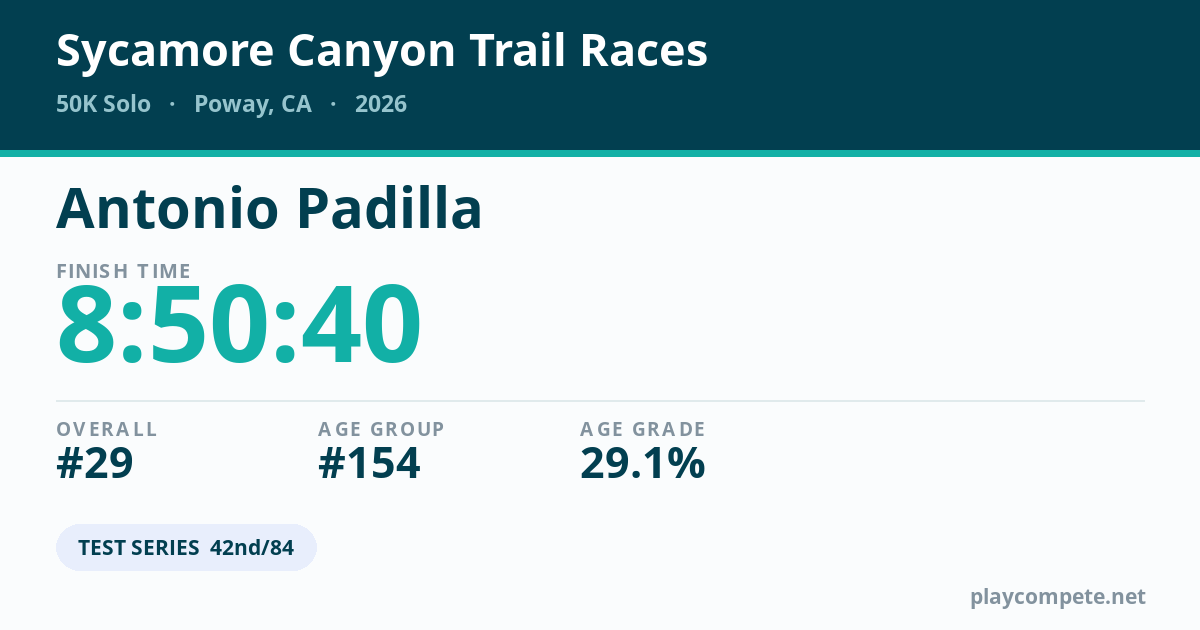This screenshot has height=630, width=1200.
Task: Click the teal accent bar under header
Action: 600,153
